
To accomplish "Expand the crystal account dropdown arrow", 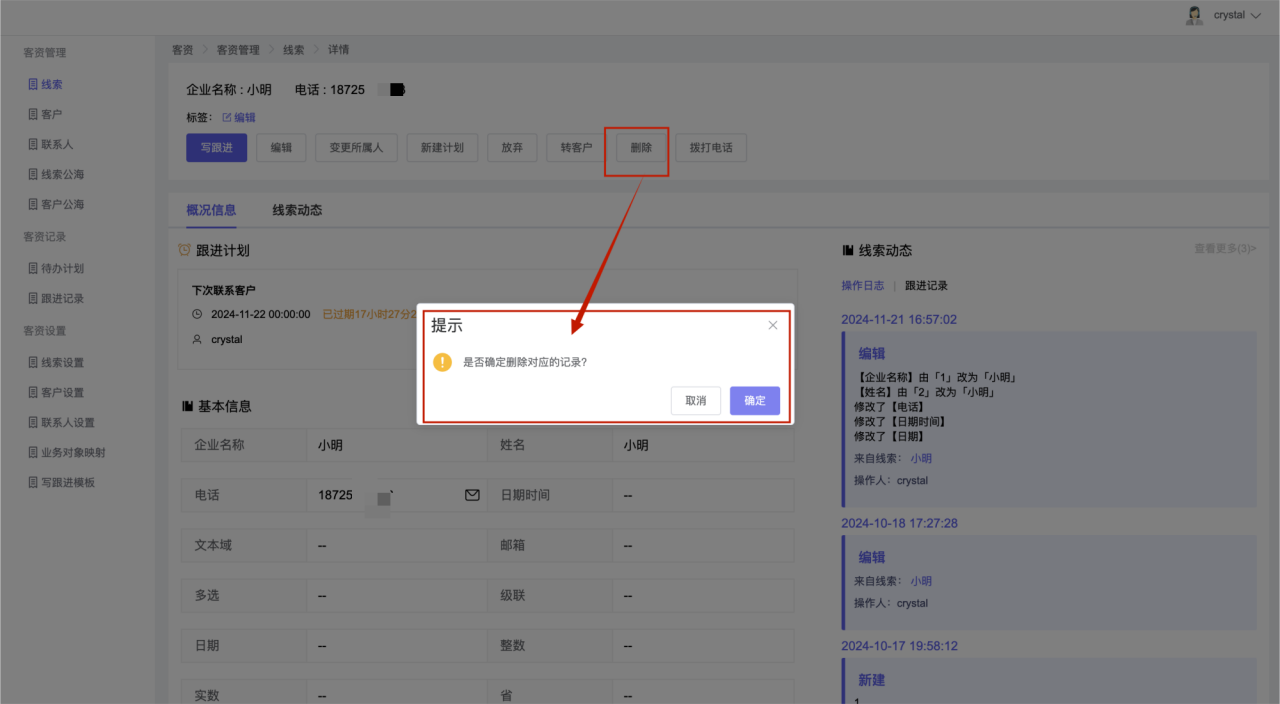I will (1256, 16).
